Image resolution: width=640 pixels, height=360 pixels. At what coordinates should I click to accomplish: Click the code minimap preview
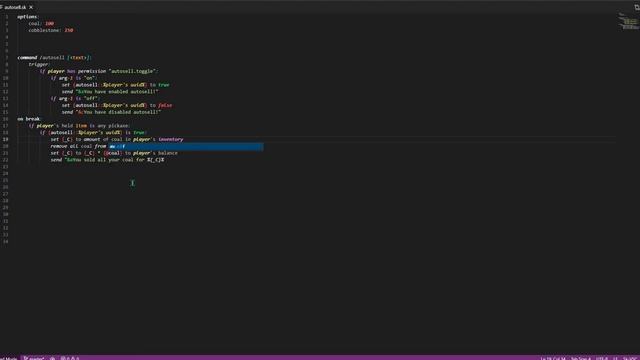(628, 21)
